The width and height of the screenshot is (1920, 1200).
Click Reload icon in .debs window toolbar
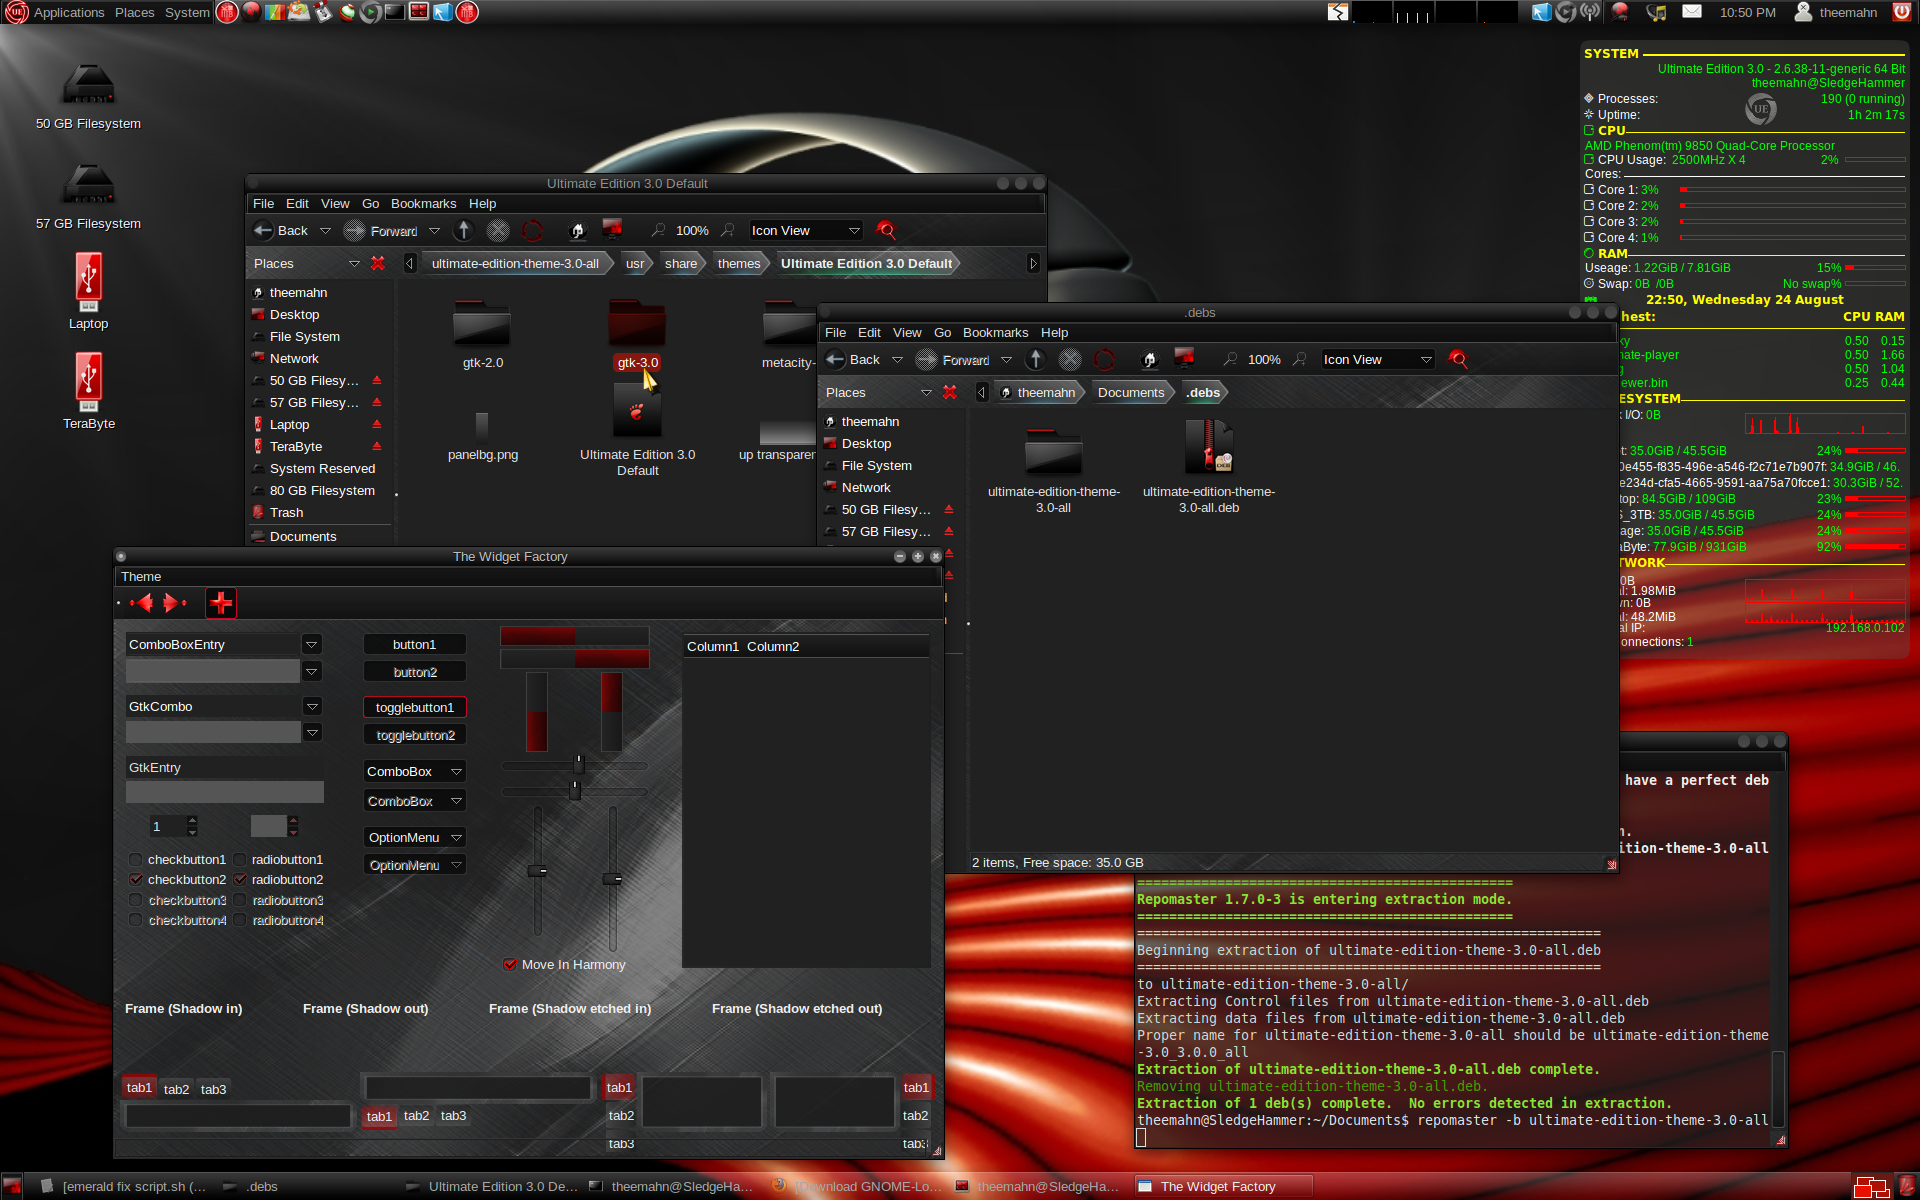pyautogui.click(x=1104, y=360)
